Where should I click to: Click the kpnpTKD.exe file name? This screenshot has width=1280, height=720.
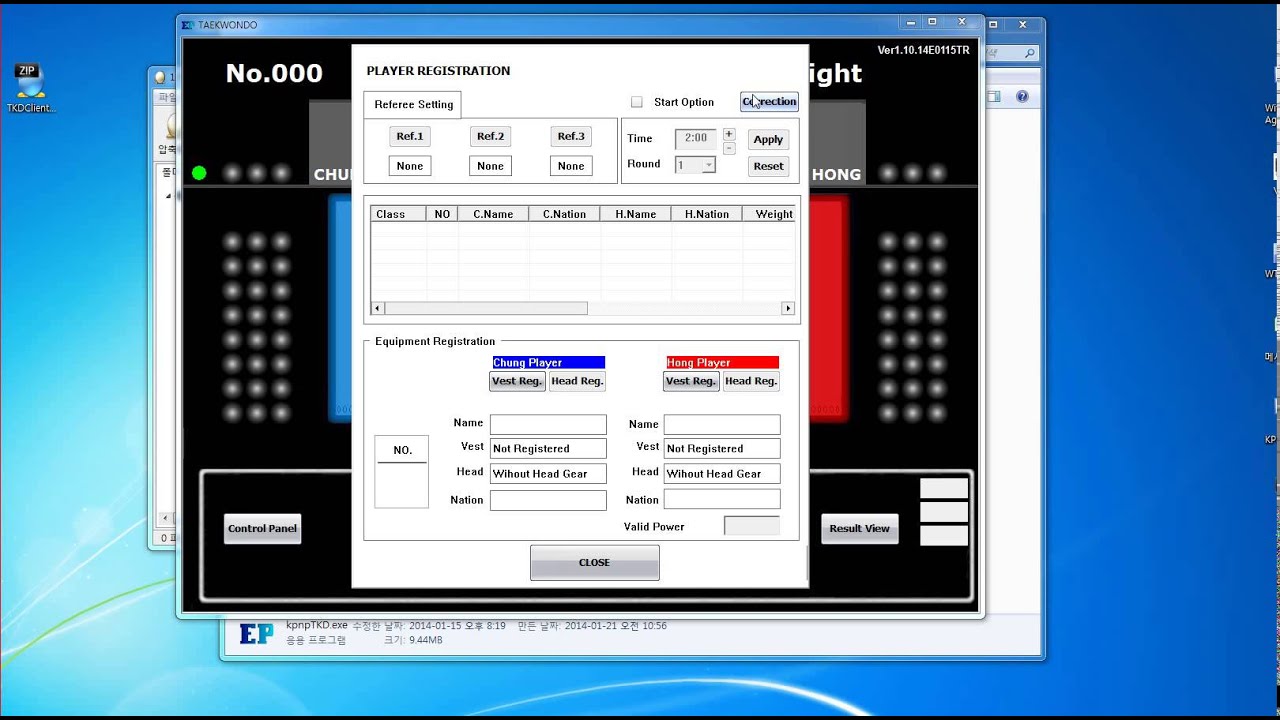coord(316,626)
